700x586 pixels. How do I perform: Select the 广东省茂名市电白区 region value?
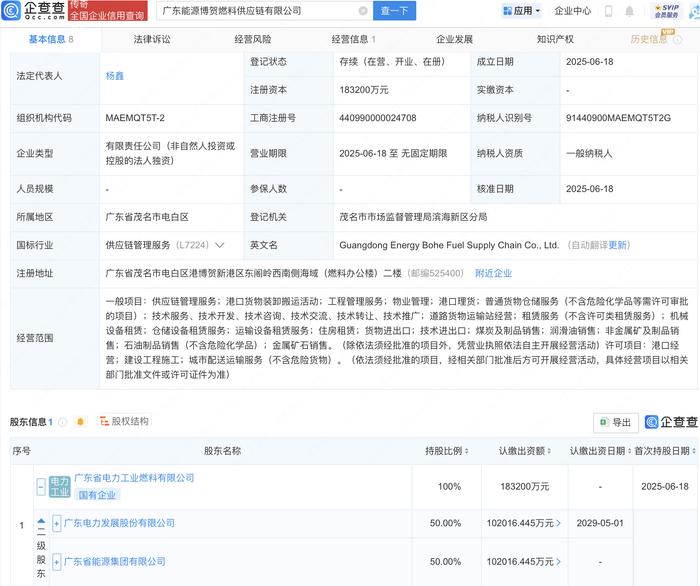(147, 217)
